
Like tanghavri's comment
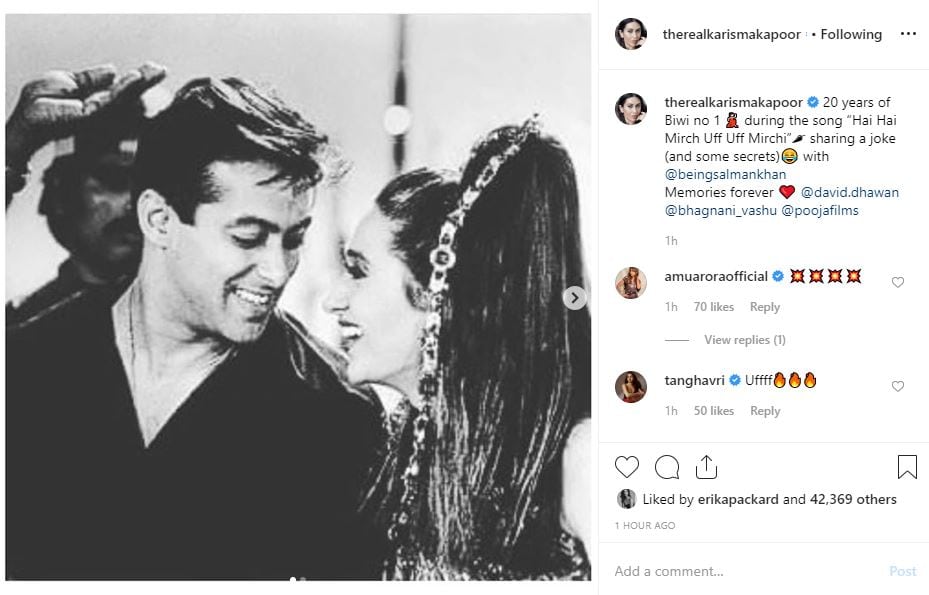897,387
